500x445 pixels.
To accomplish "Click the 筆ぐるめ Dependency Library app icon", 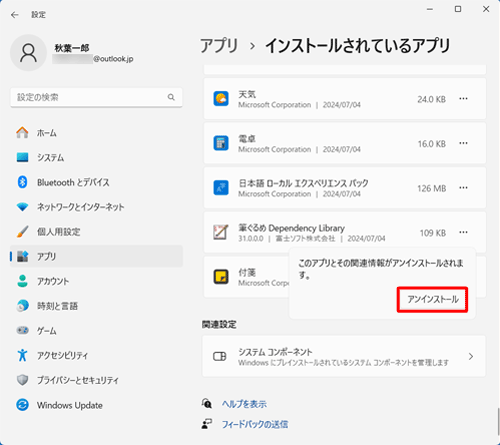I will [x=221, y=232].
